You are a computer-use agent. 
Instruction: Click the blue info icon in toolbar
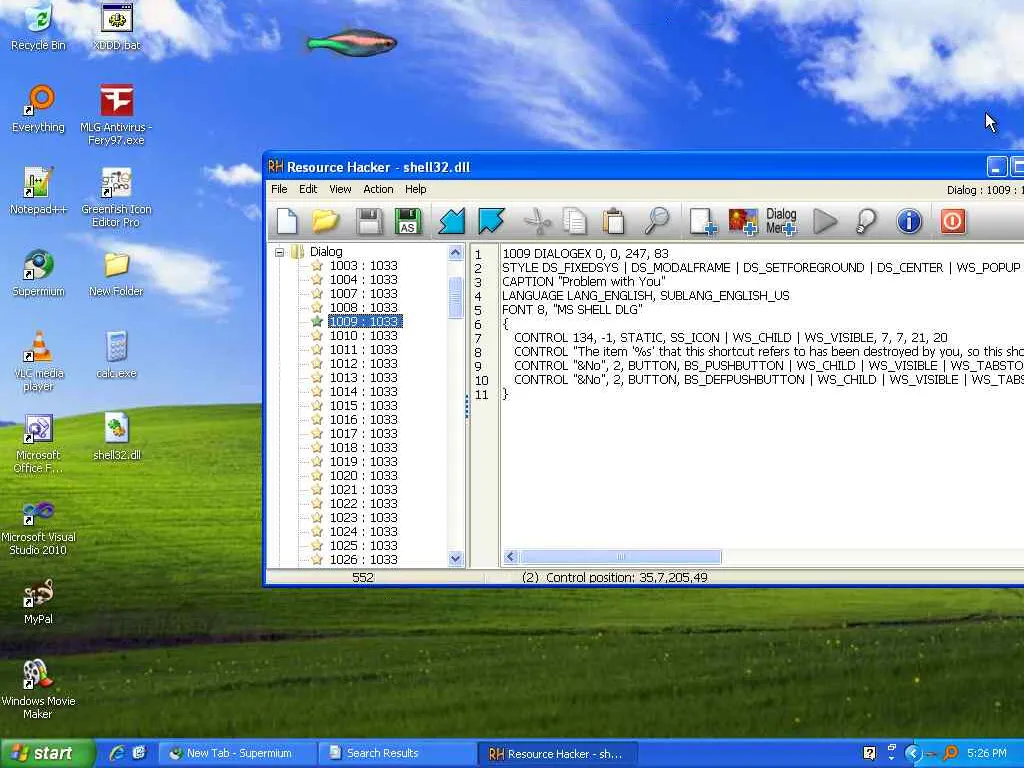click(x=909, y=221)
